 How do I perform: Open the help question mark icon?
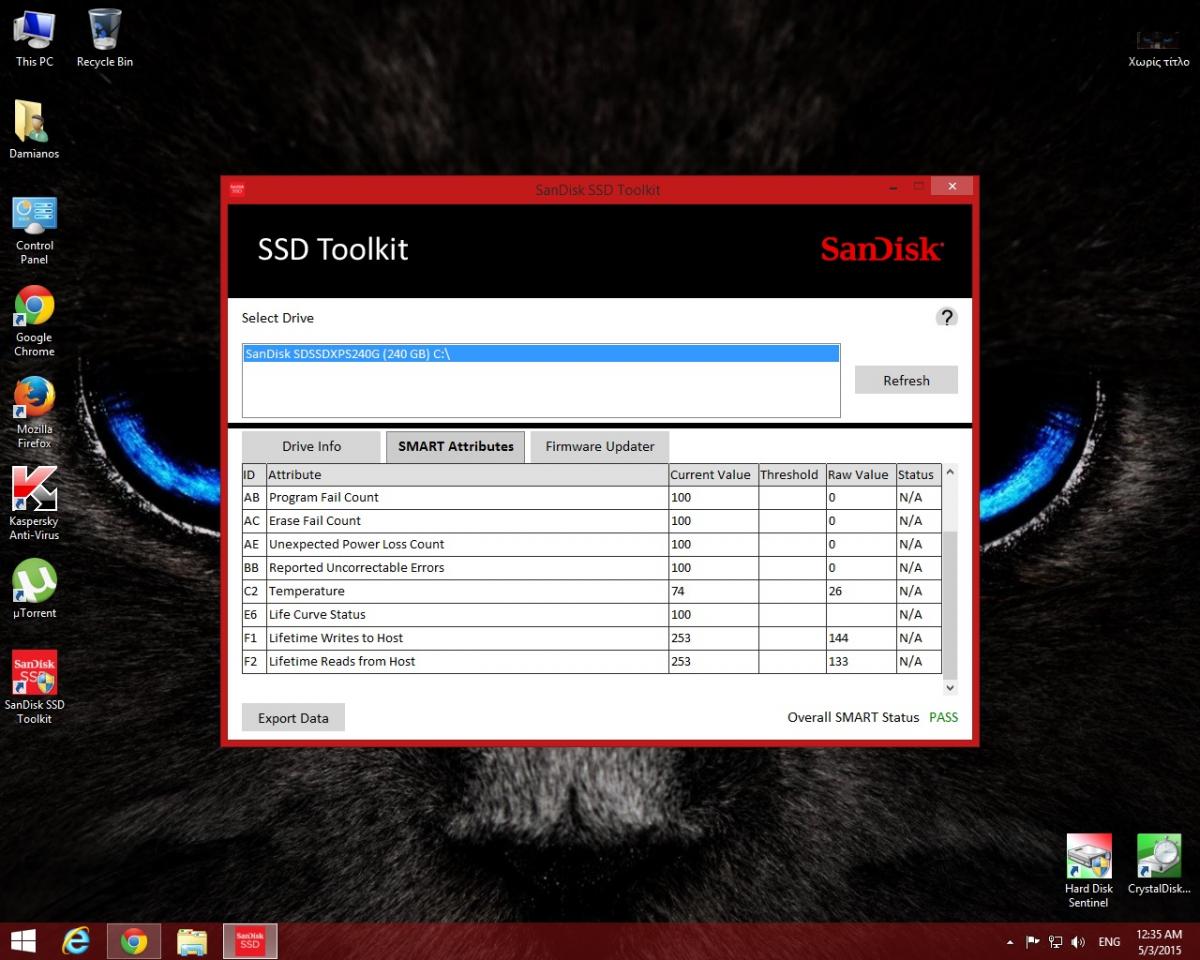[x=946, y=317]
